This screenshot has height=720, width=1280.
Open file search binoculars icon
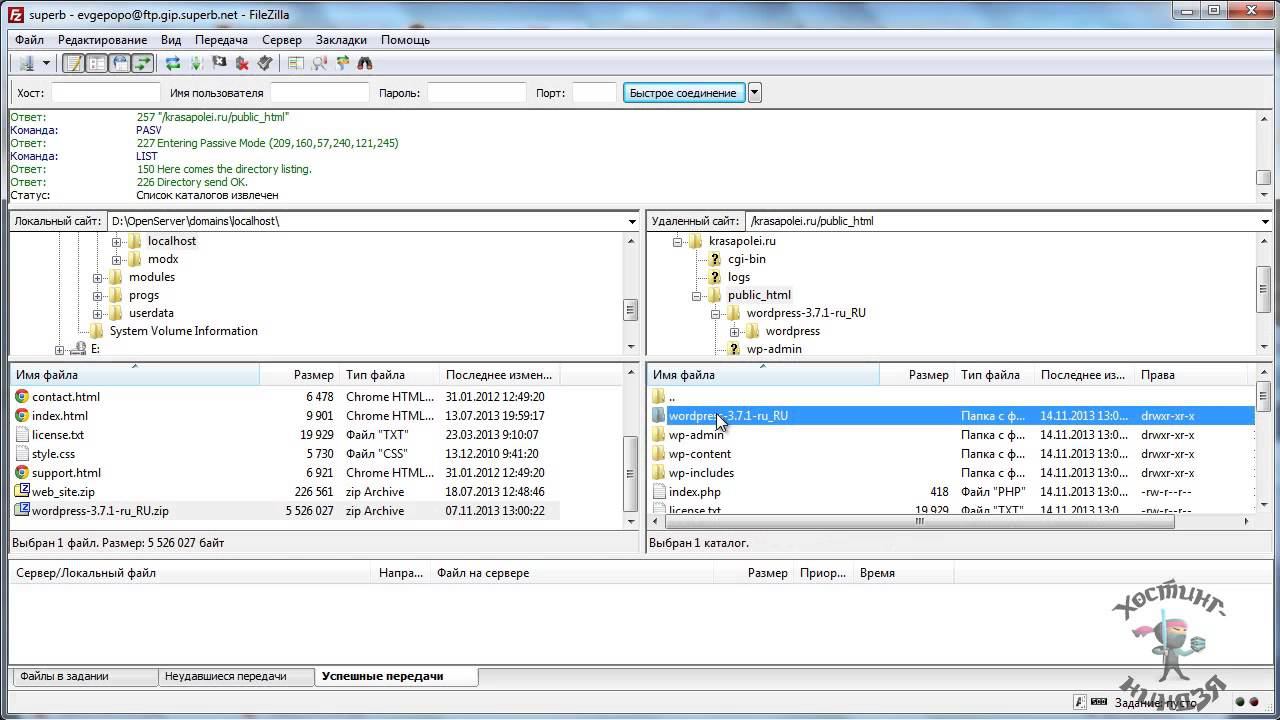coord(365,63)
